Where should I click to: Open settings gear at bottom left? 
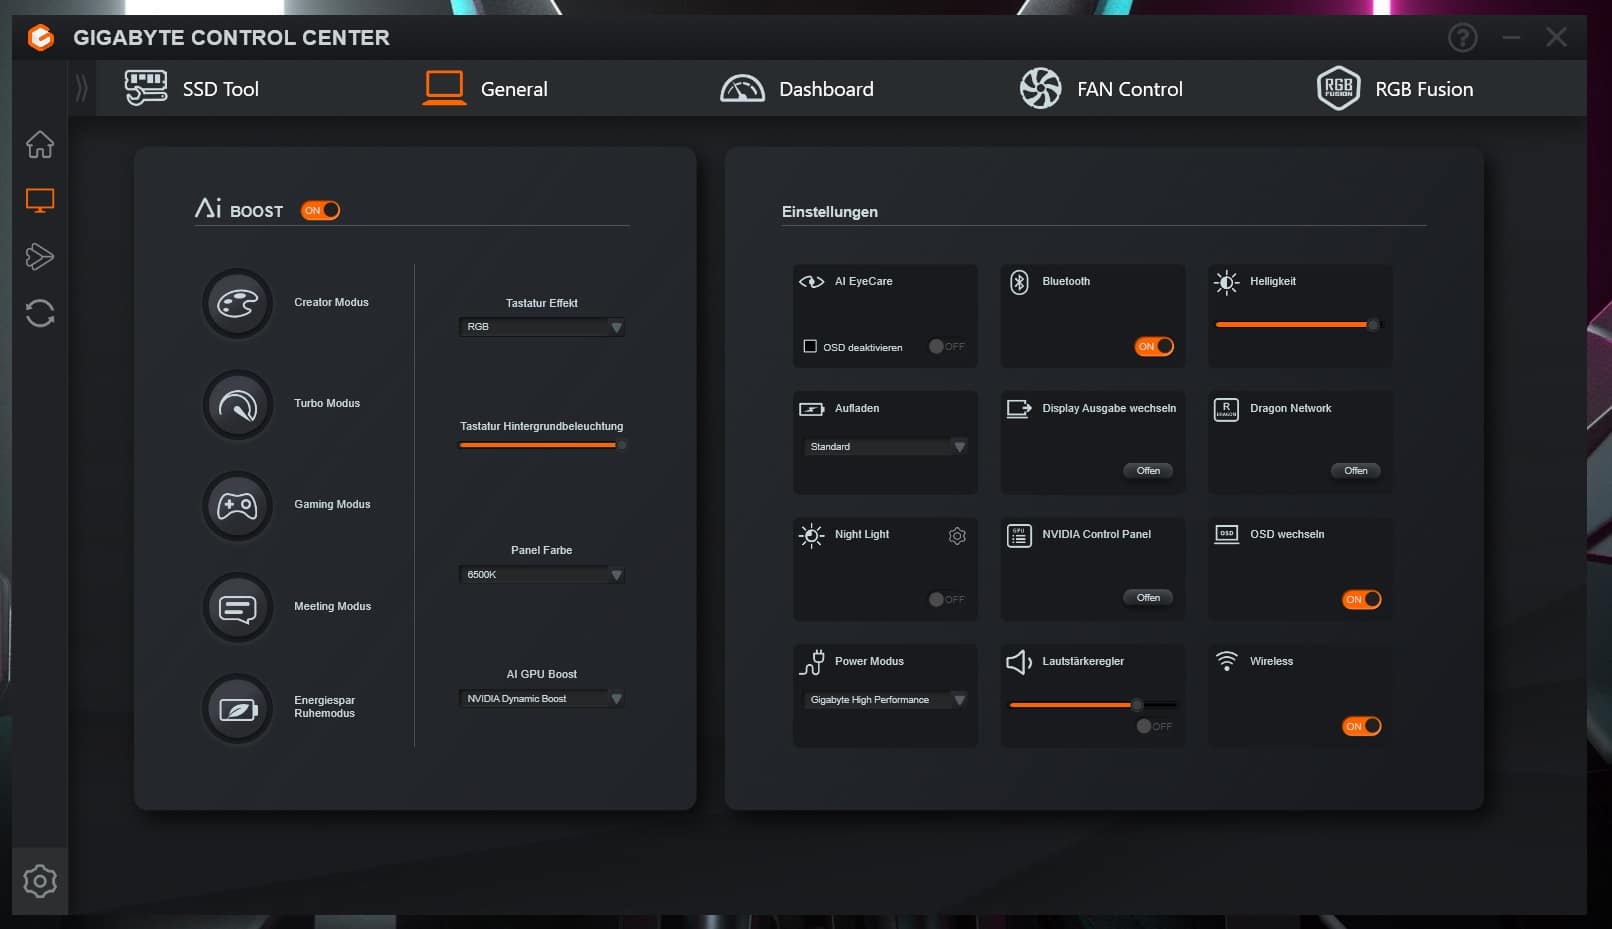tap(40, 881)
